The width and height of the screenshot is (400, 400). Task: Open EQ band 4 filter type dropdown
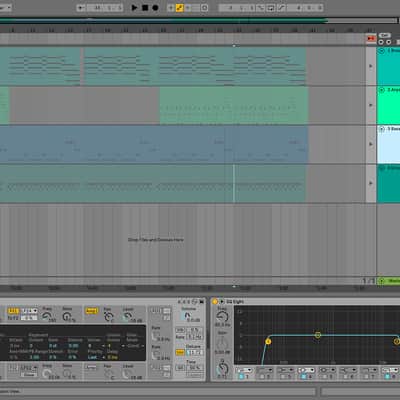tap(306, 370)
